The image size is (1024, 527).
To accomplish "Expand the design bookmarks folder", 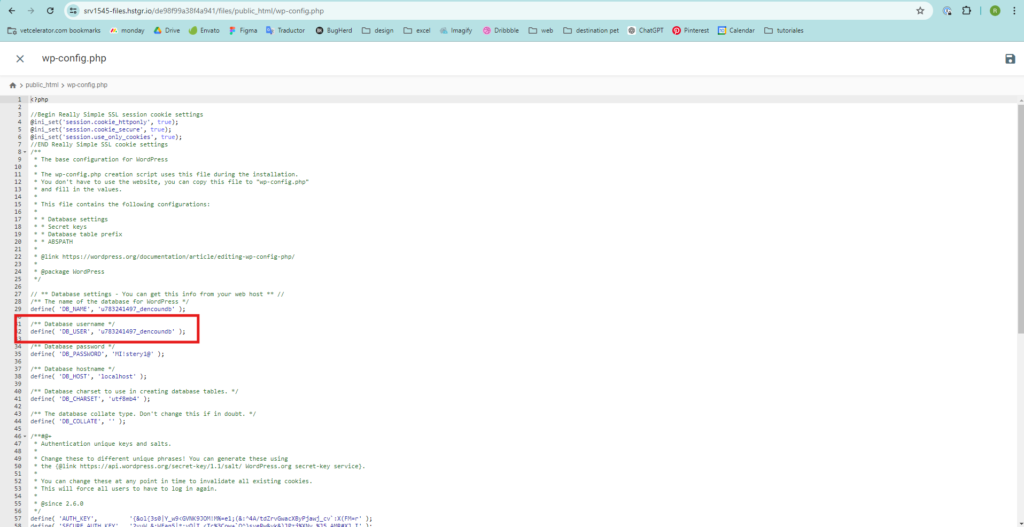I will 378,31.
